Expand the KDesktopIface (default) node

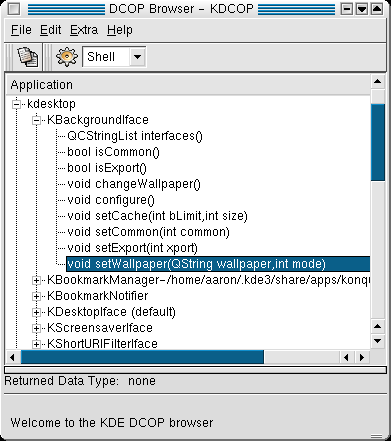point(36,312)
